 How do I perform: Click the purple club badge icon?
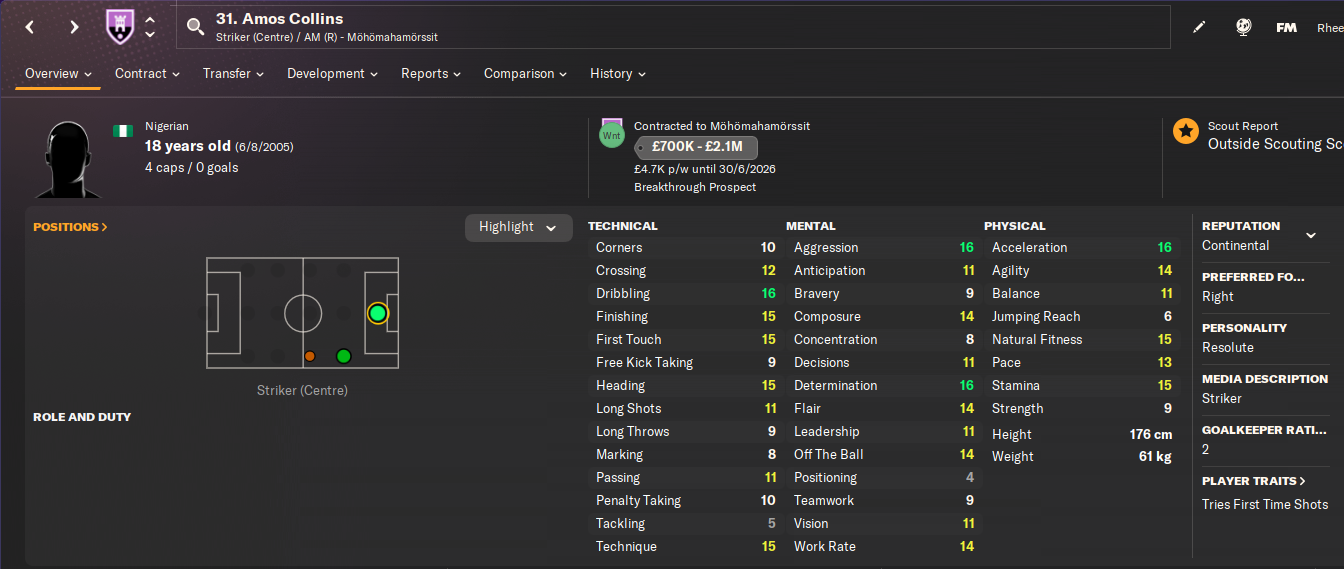point(120,27)
